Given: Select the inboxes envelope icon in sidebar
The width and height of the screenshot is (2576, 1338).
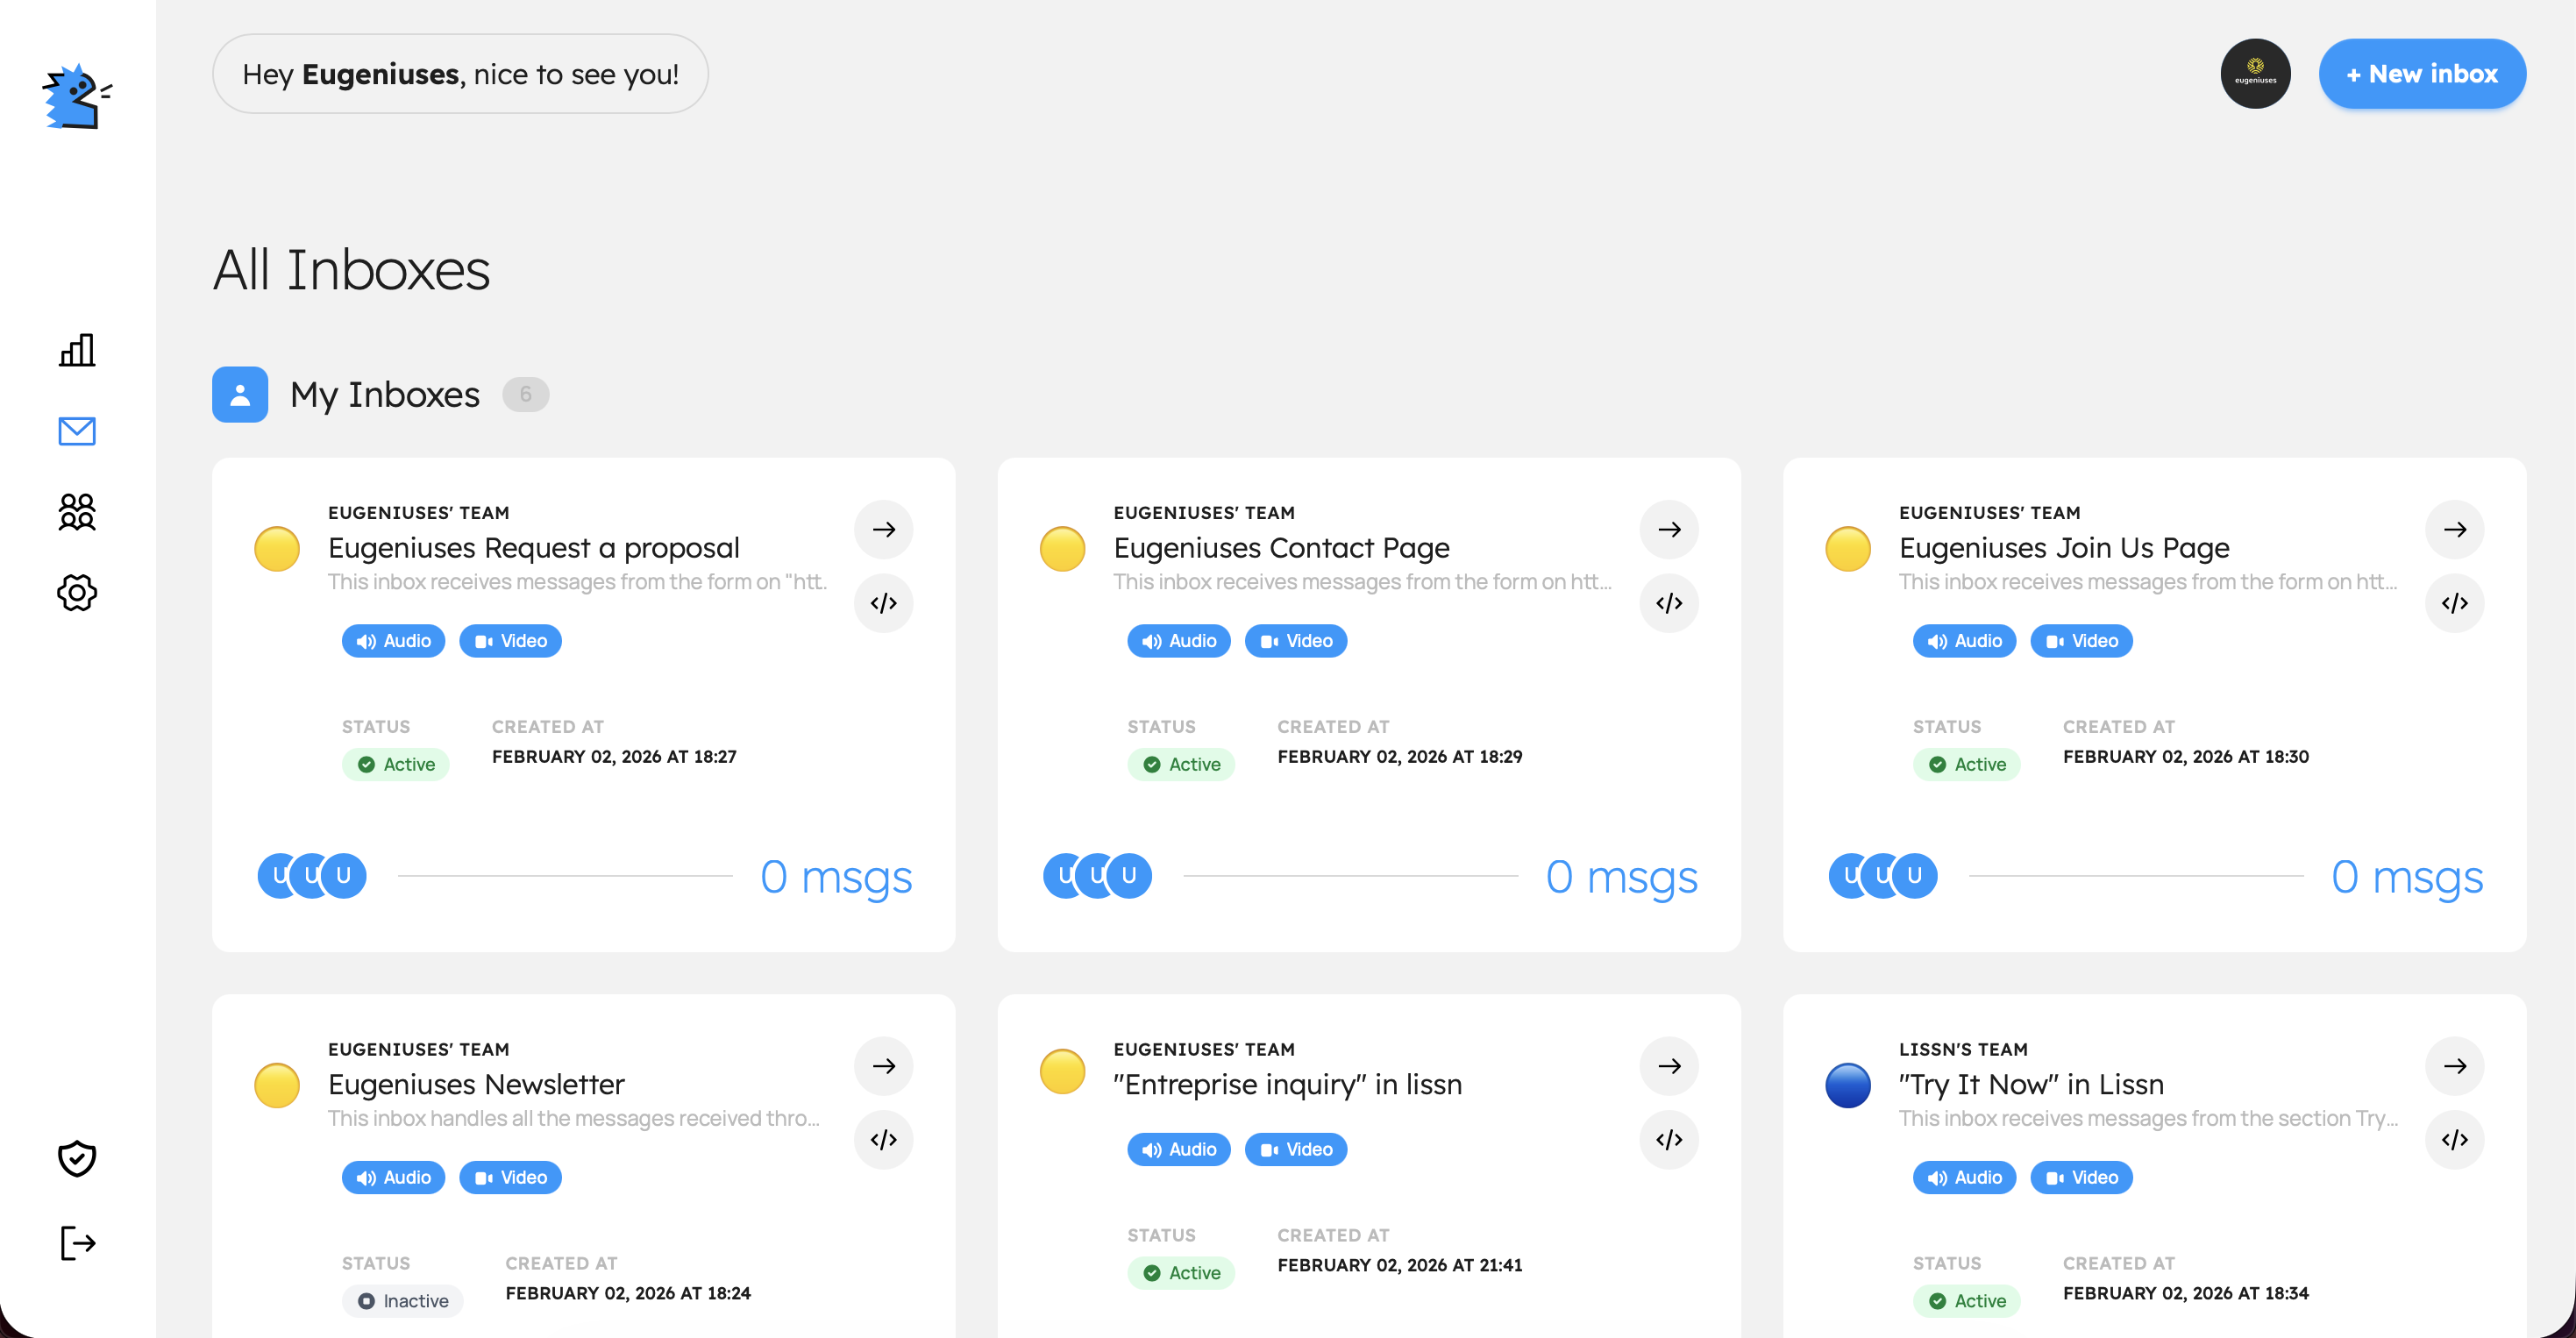Looking at the screenshot, I should (x=76, y=432).
